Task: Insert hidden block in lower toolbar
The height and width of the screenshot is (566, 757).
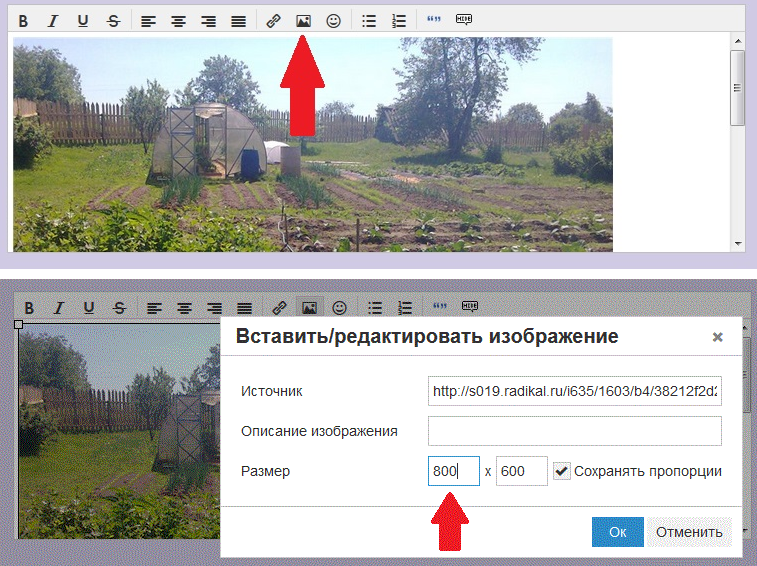Action: (470, 306)
